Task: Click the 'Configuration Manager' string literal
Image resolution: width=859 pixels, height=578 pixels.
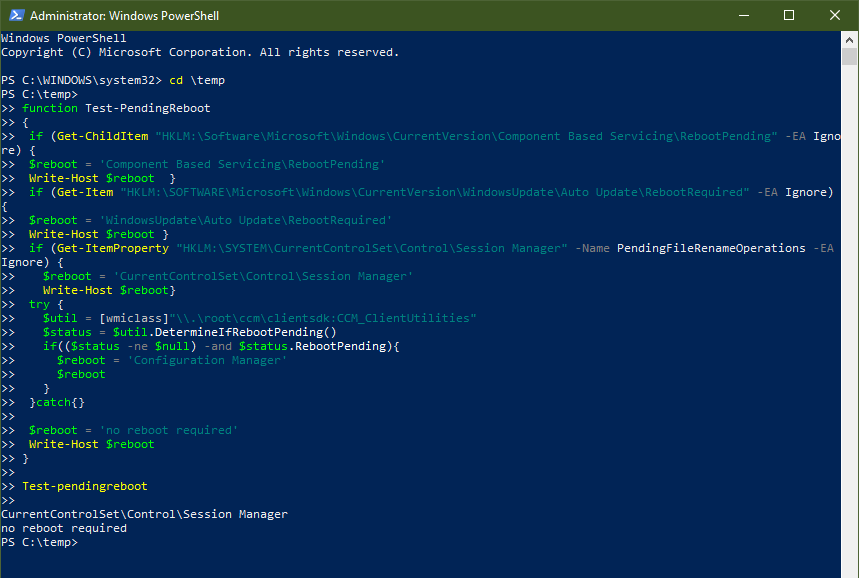Action: click(x=207, y=360)
